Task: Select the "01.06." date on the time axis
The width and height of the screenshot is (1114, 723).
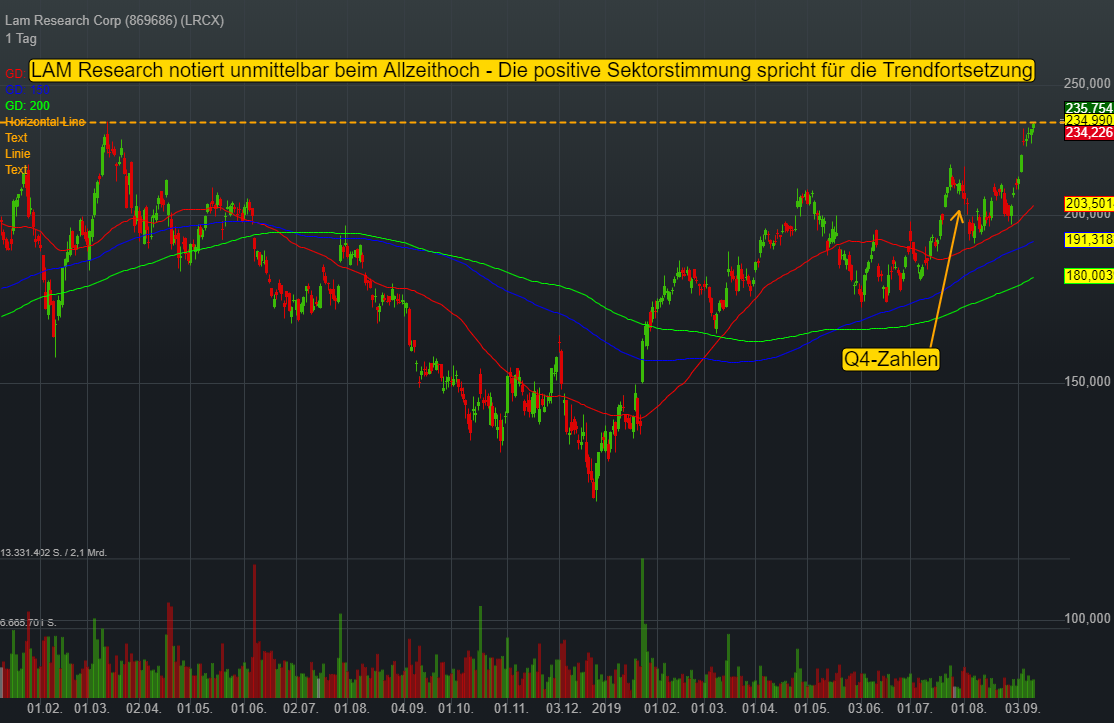Action: [248, 709]
